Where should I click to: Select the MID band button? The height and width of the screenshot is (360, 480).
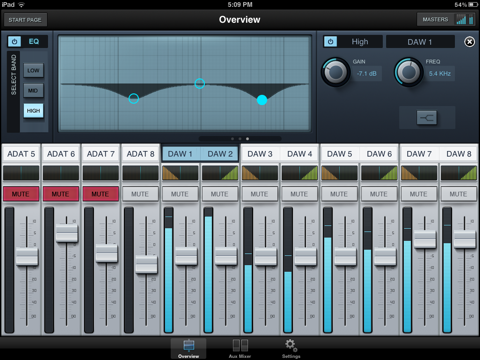pyautogui.click(x=33, y=91)
